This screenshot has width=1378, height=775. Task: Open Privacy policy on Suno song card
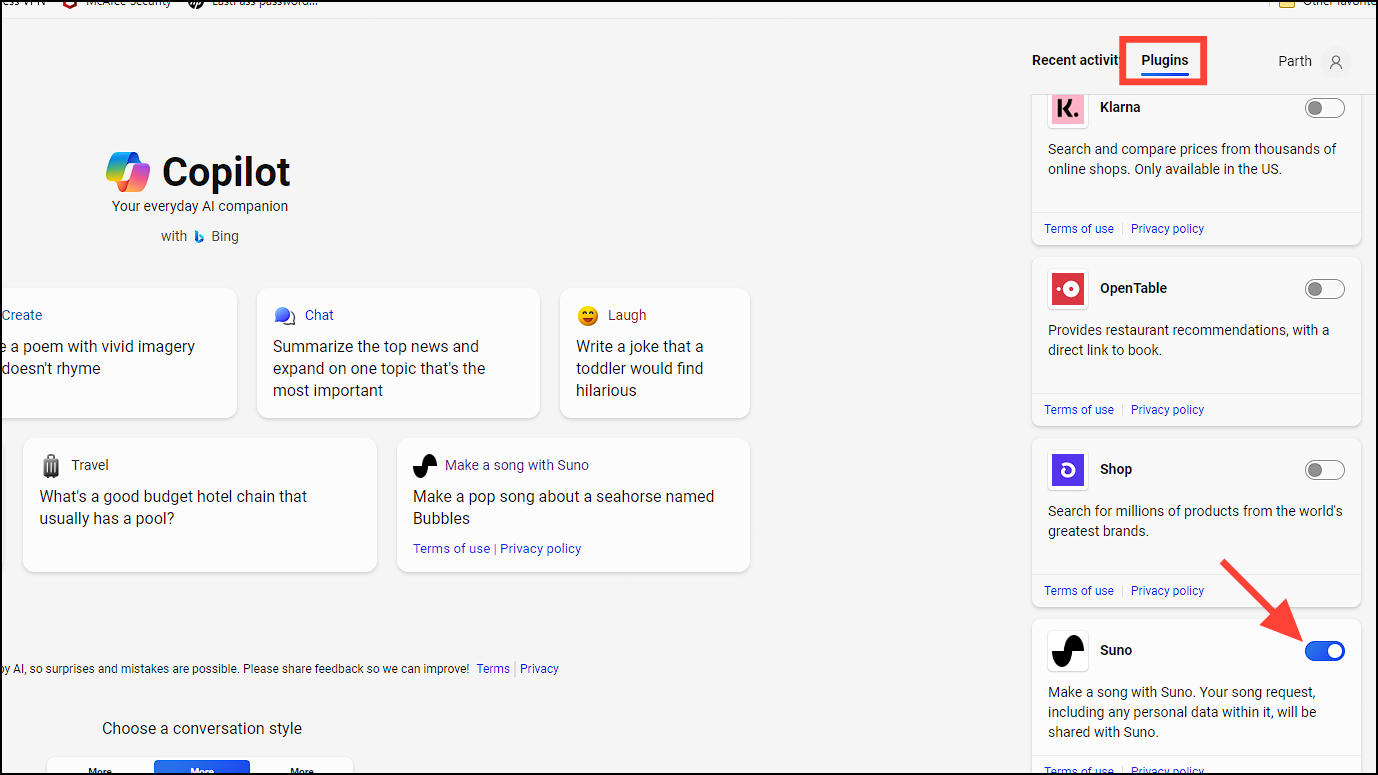[540, 549]
